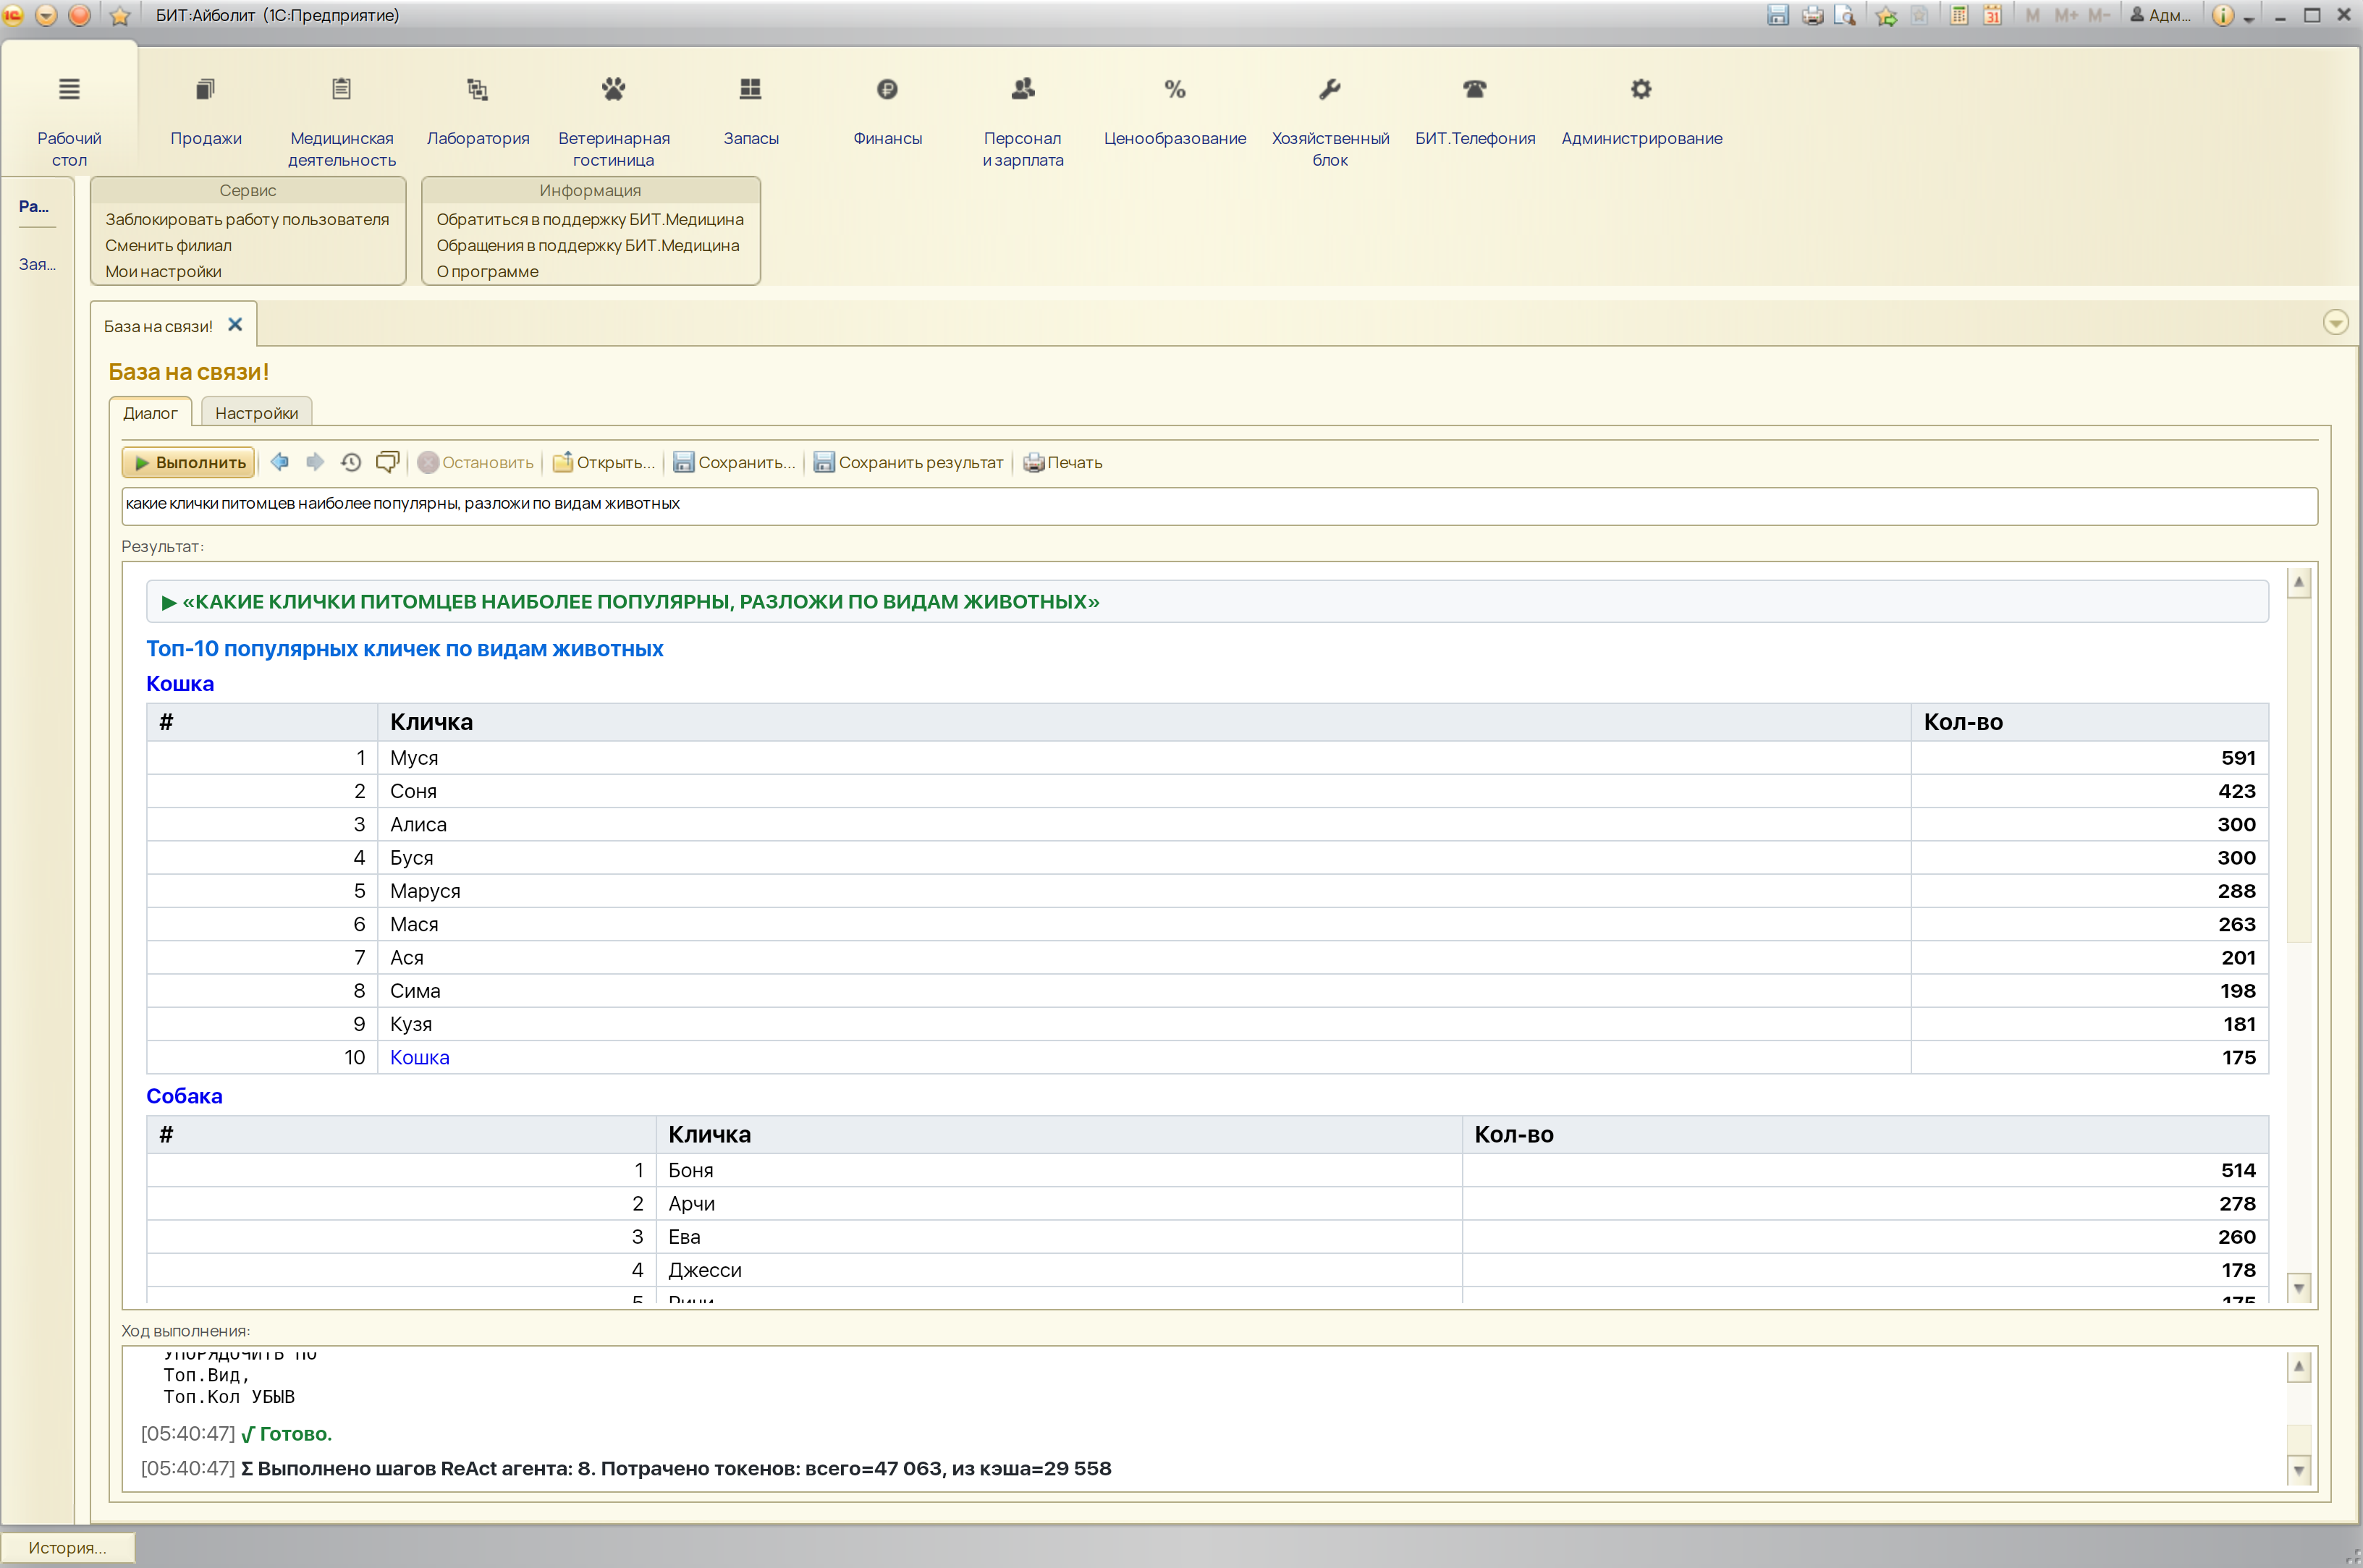The image size is (2363, 1568).
Task: Click the Выполнить button
Action: click(189, 462)
